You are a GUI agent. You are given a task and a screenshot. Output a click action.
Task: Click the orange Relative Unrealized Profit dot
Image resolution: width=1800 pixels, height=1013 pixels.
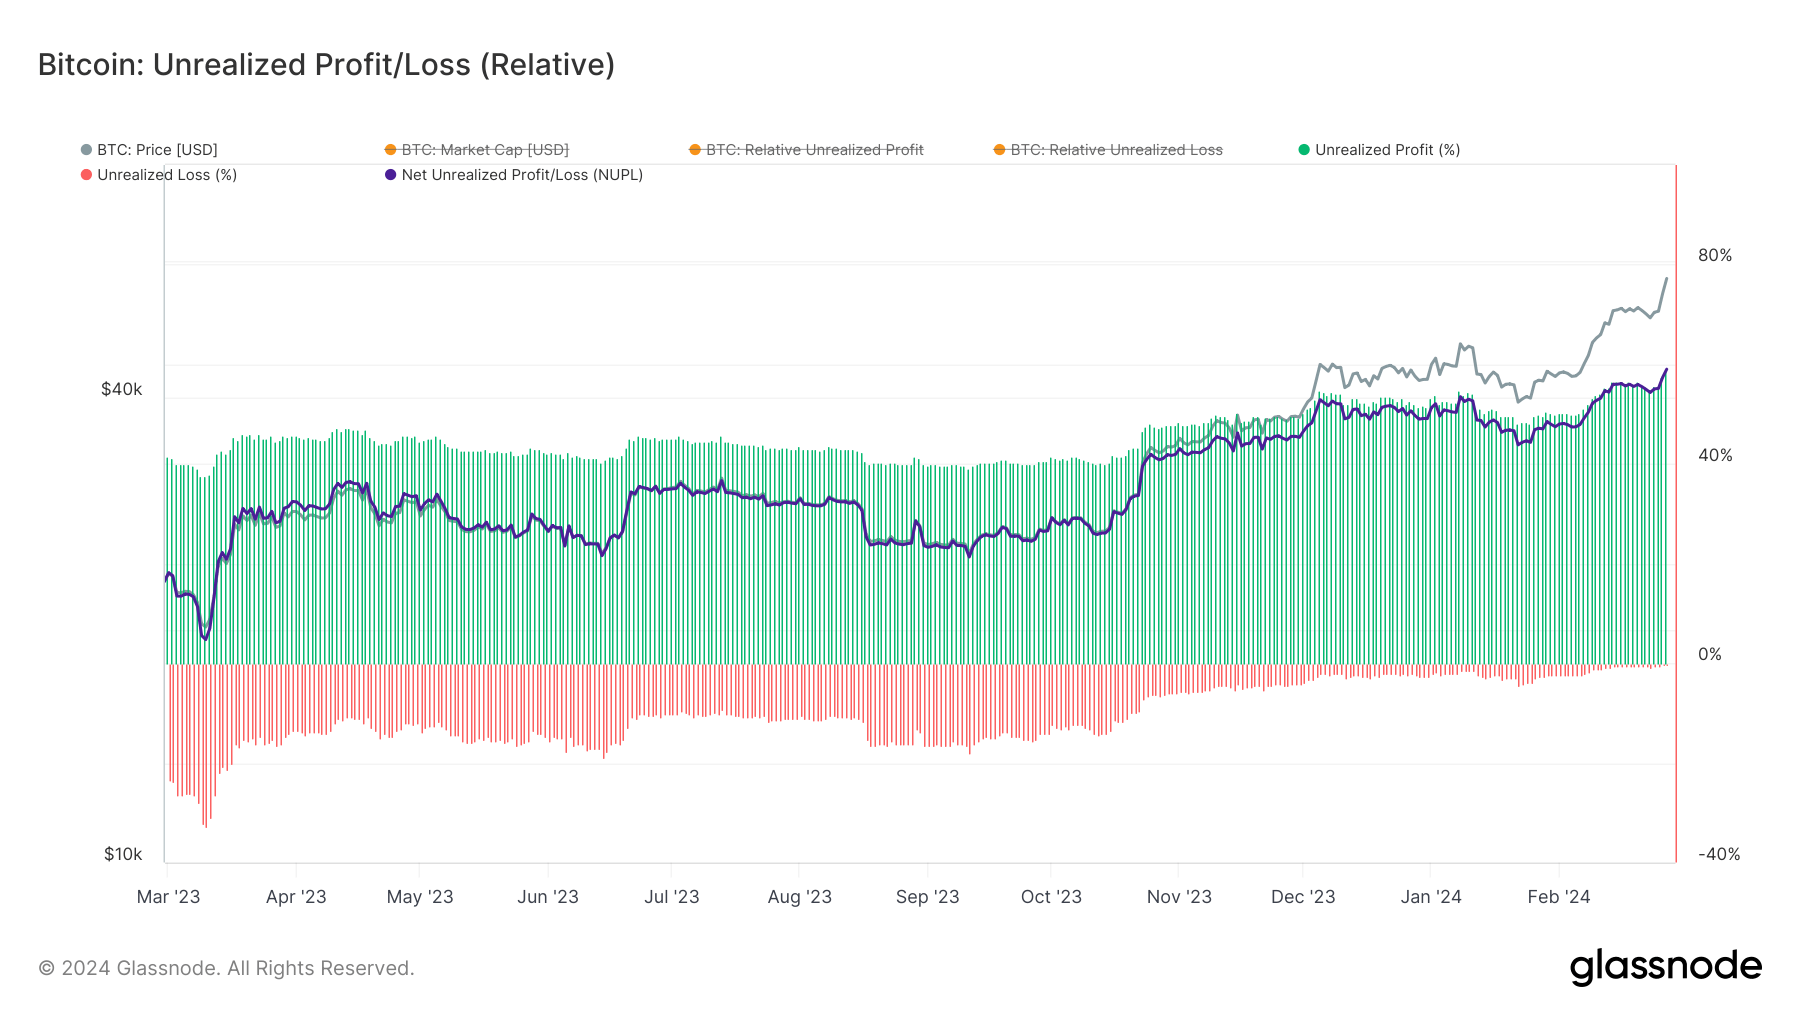[x=695, y=149]
